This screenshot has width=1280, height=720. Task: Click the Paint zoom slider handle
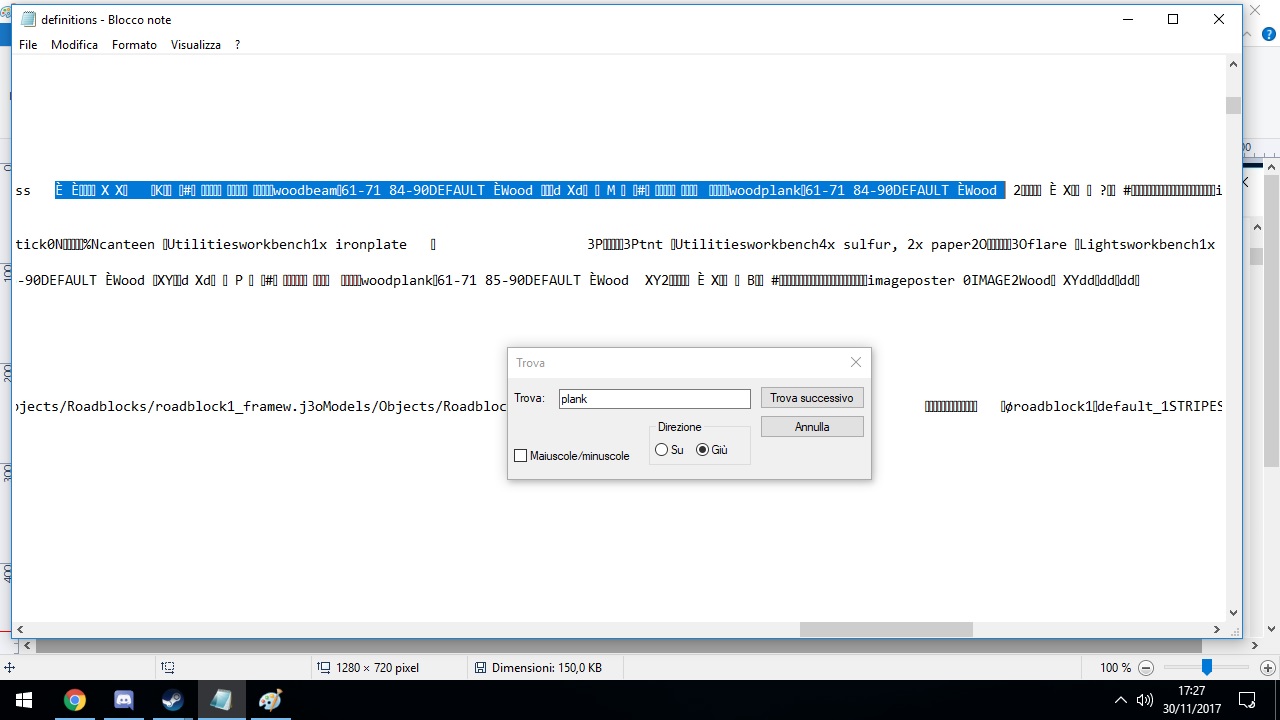coord(1207,668)
